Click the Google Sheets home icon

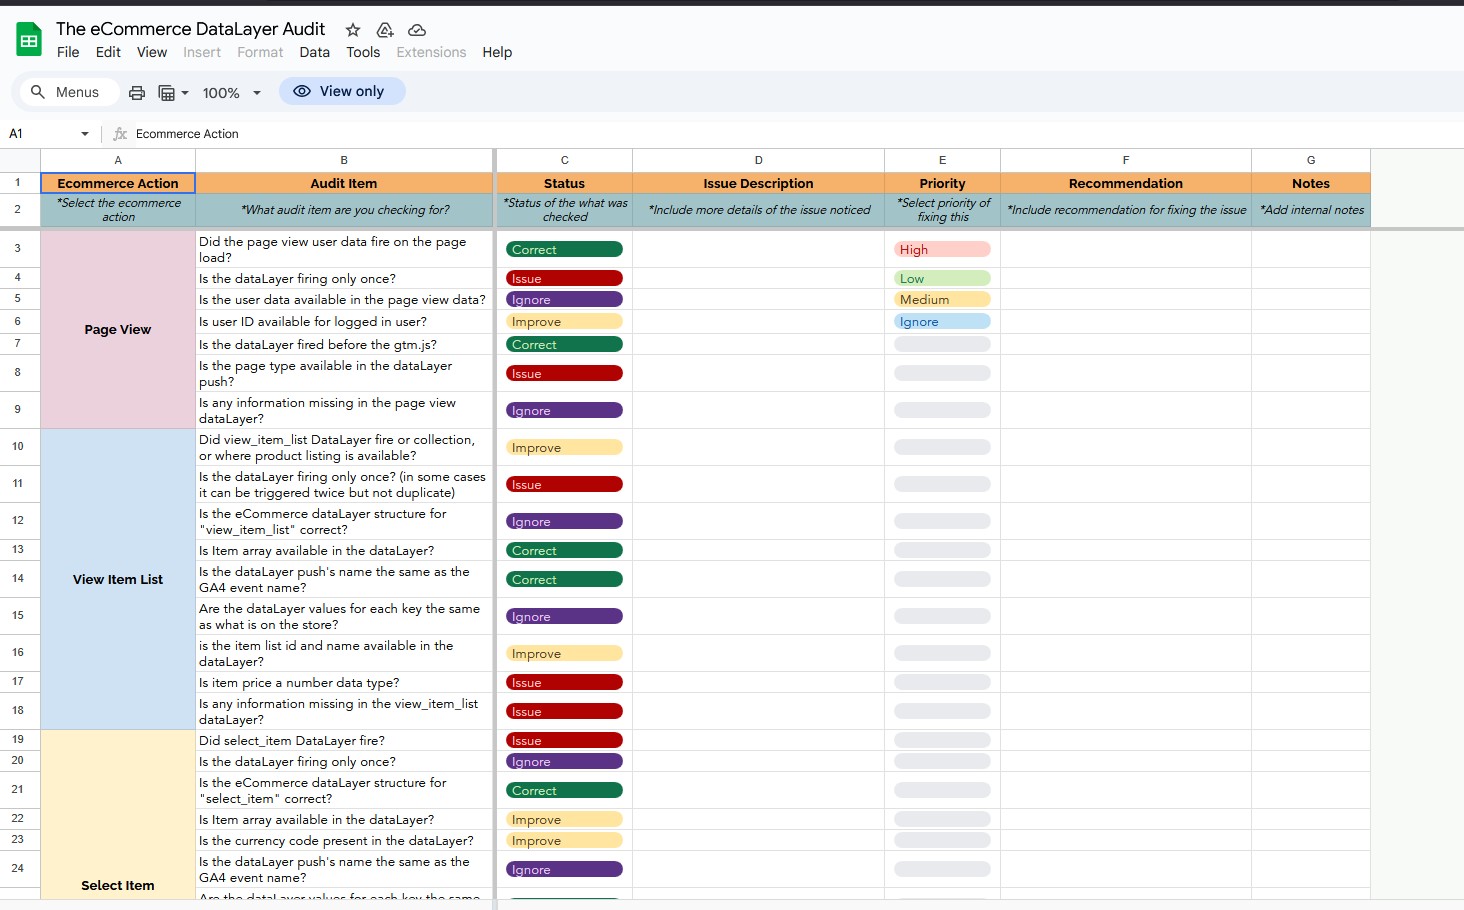pyautogui.click(x=27, y=38)
